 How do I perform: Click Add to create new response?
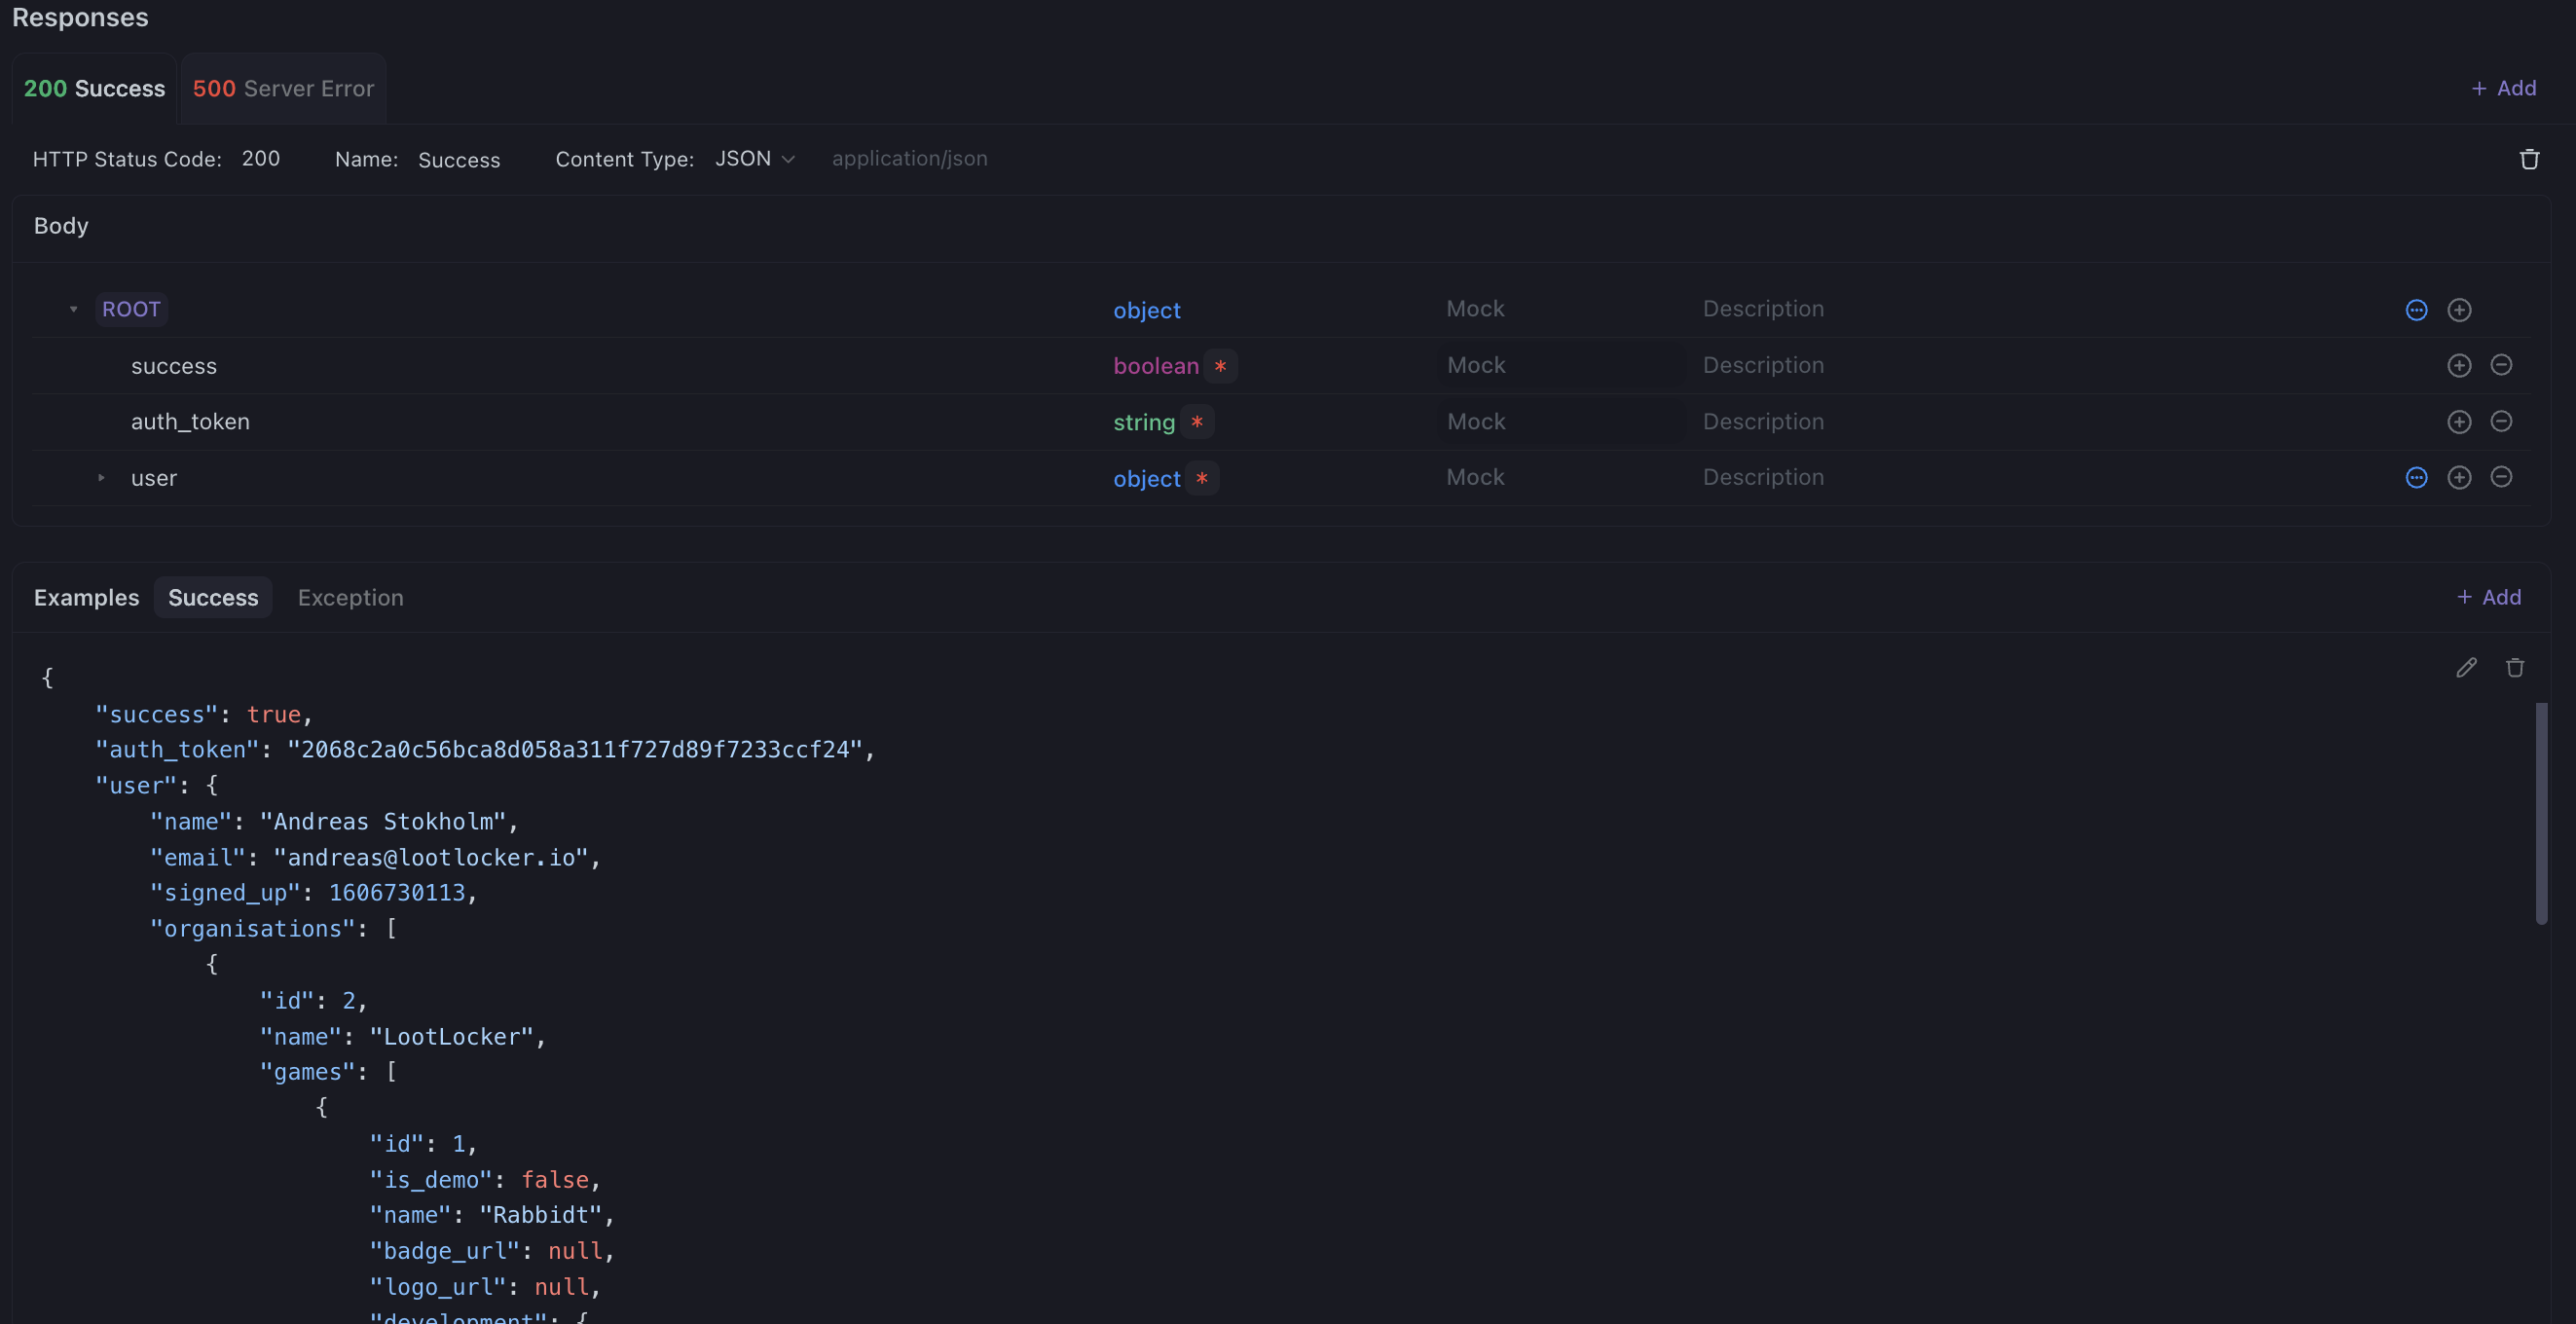(x=2503, y=88)
